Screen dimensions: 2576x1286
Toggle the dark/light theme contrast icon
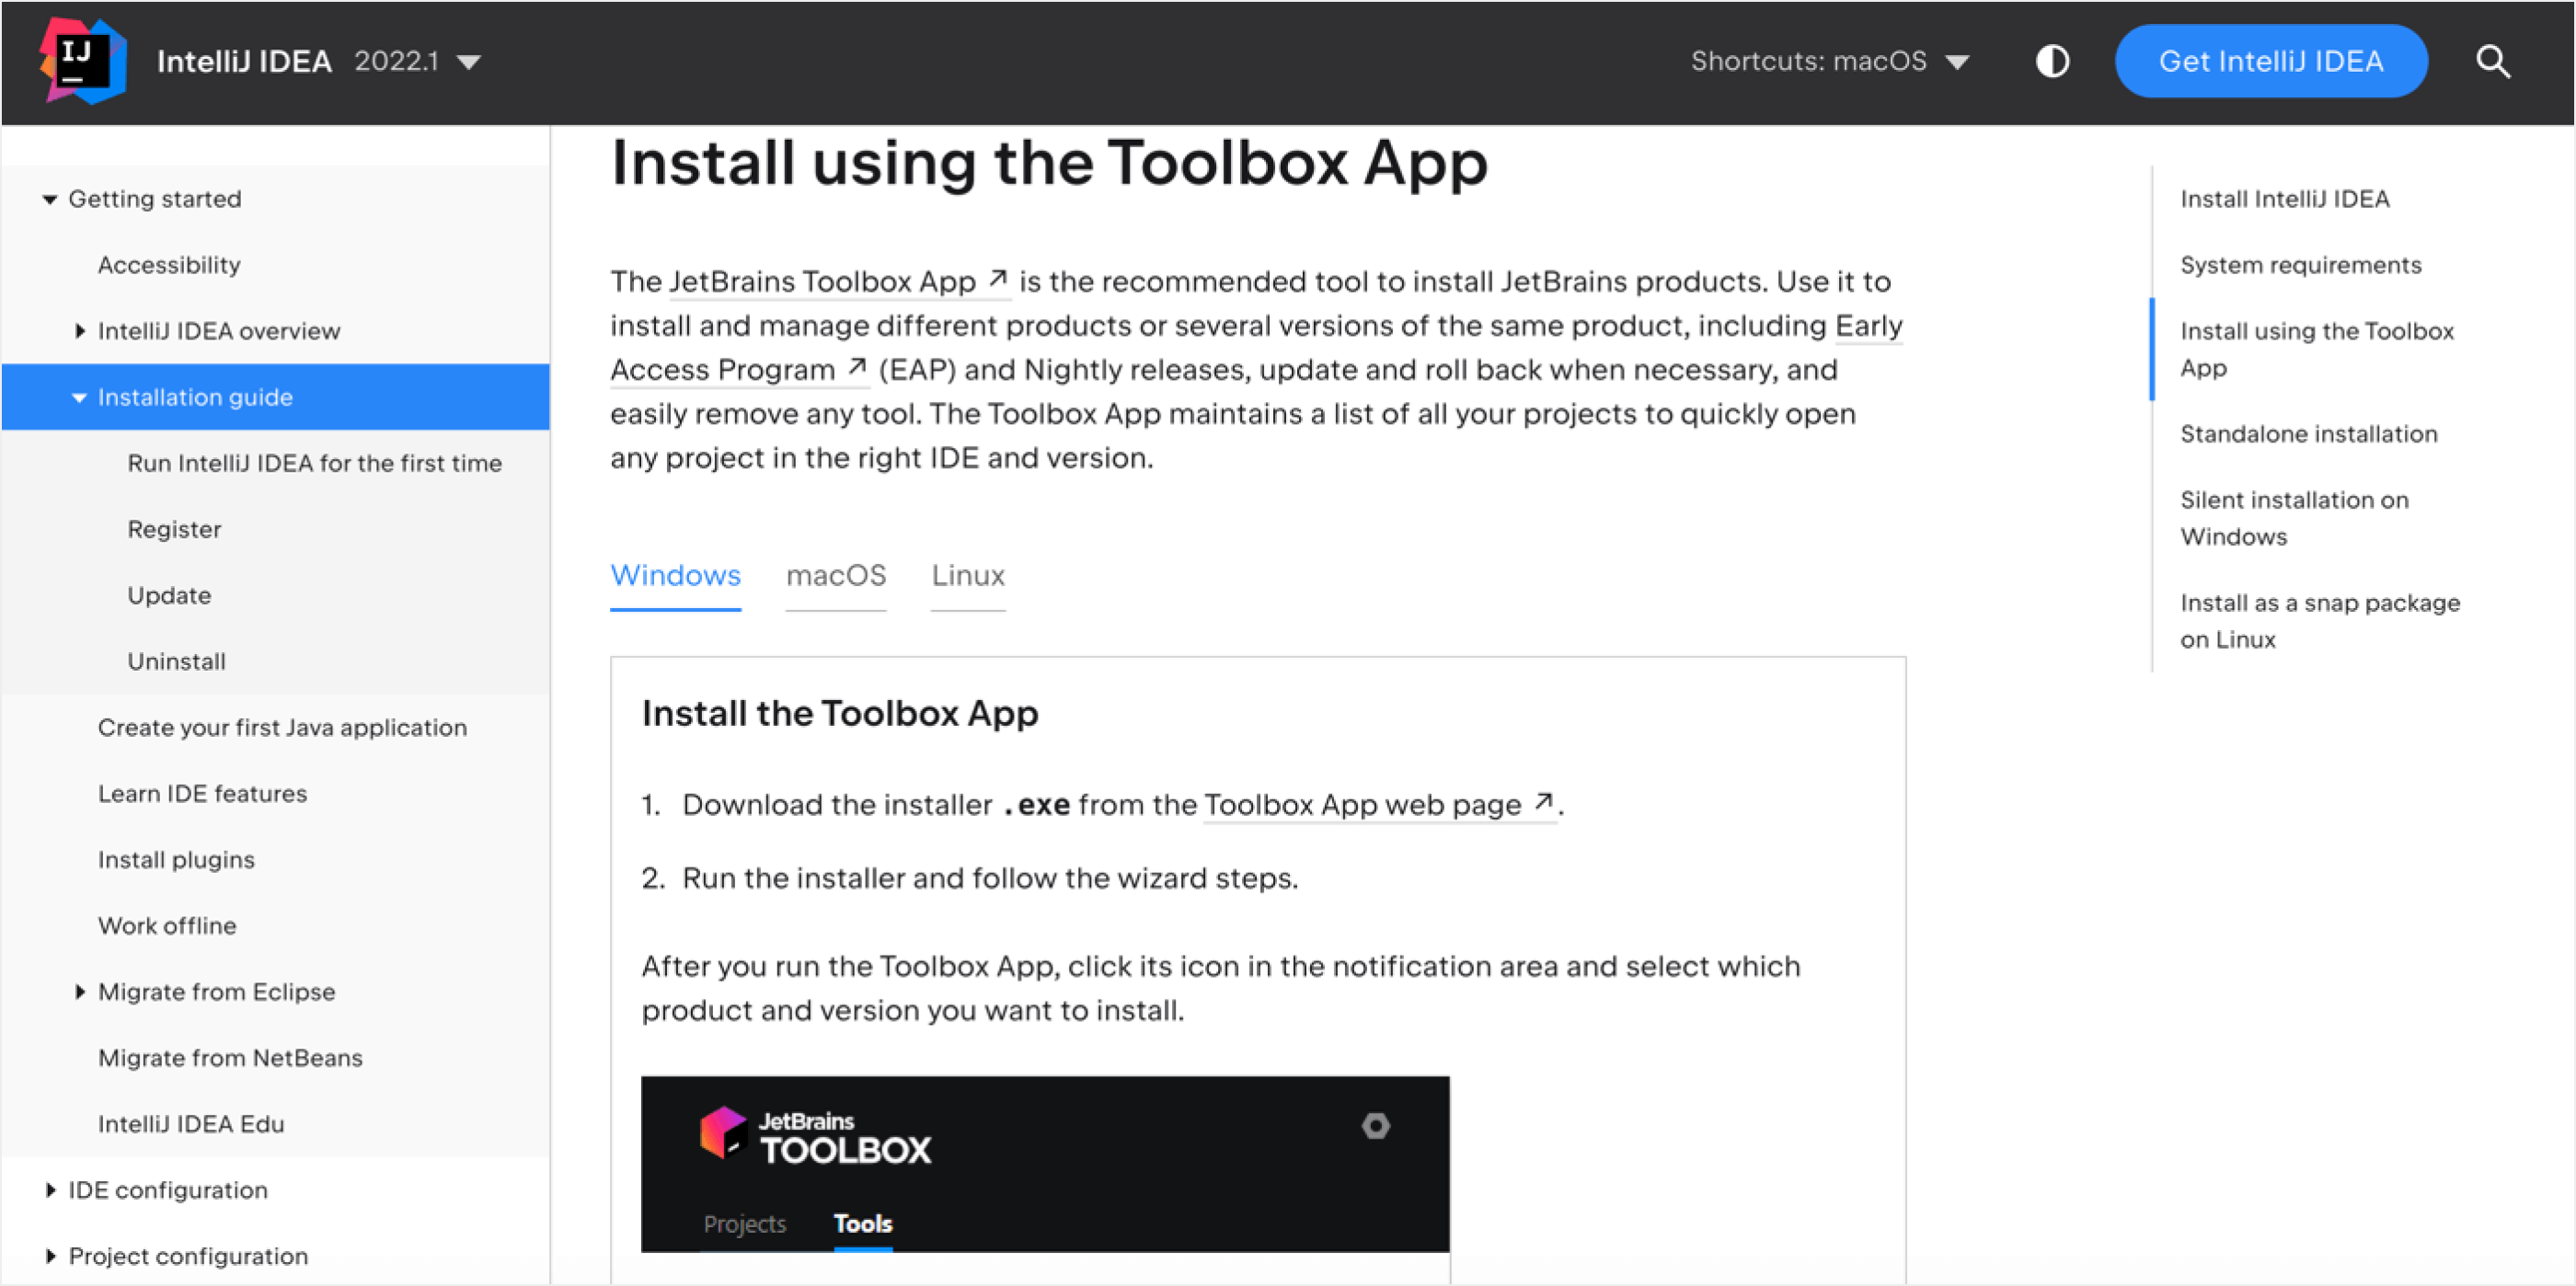click(x=2052, y=62)
